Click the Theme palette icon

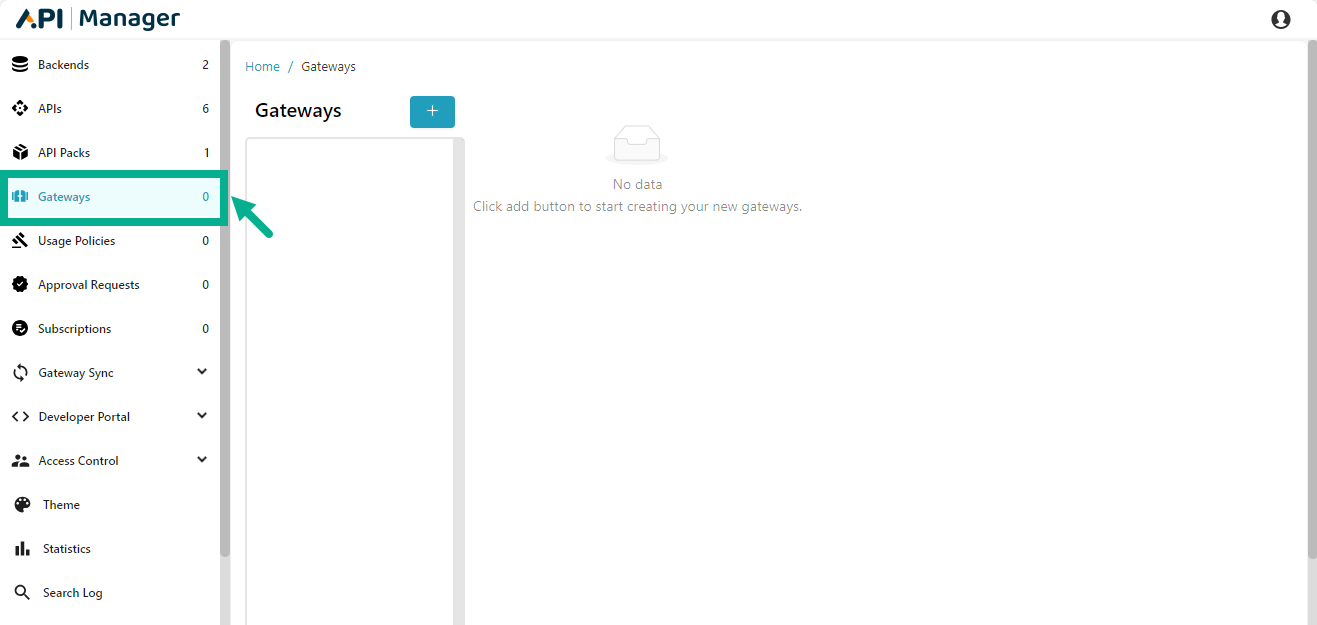[22, 505]
